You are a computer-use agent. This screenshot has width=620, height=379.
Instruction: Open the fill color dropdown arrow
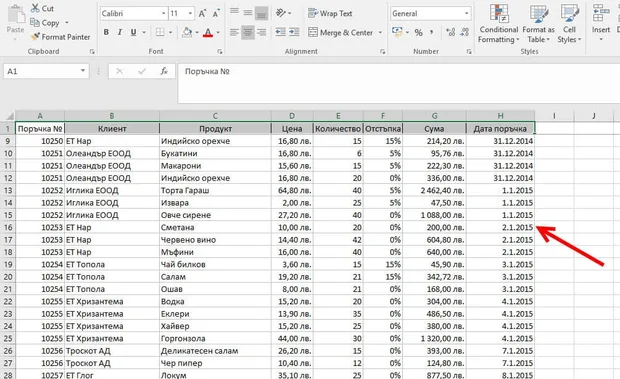pyautogui.click(x=197, y=32)
